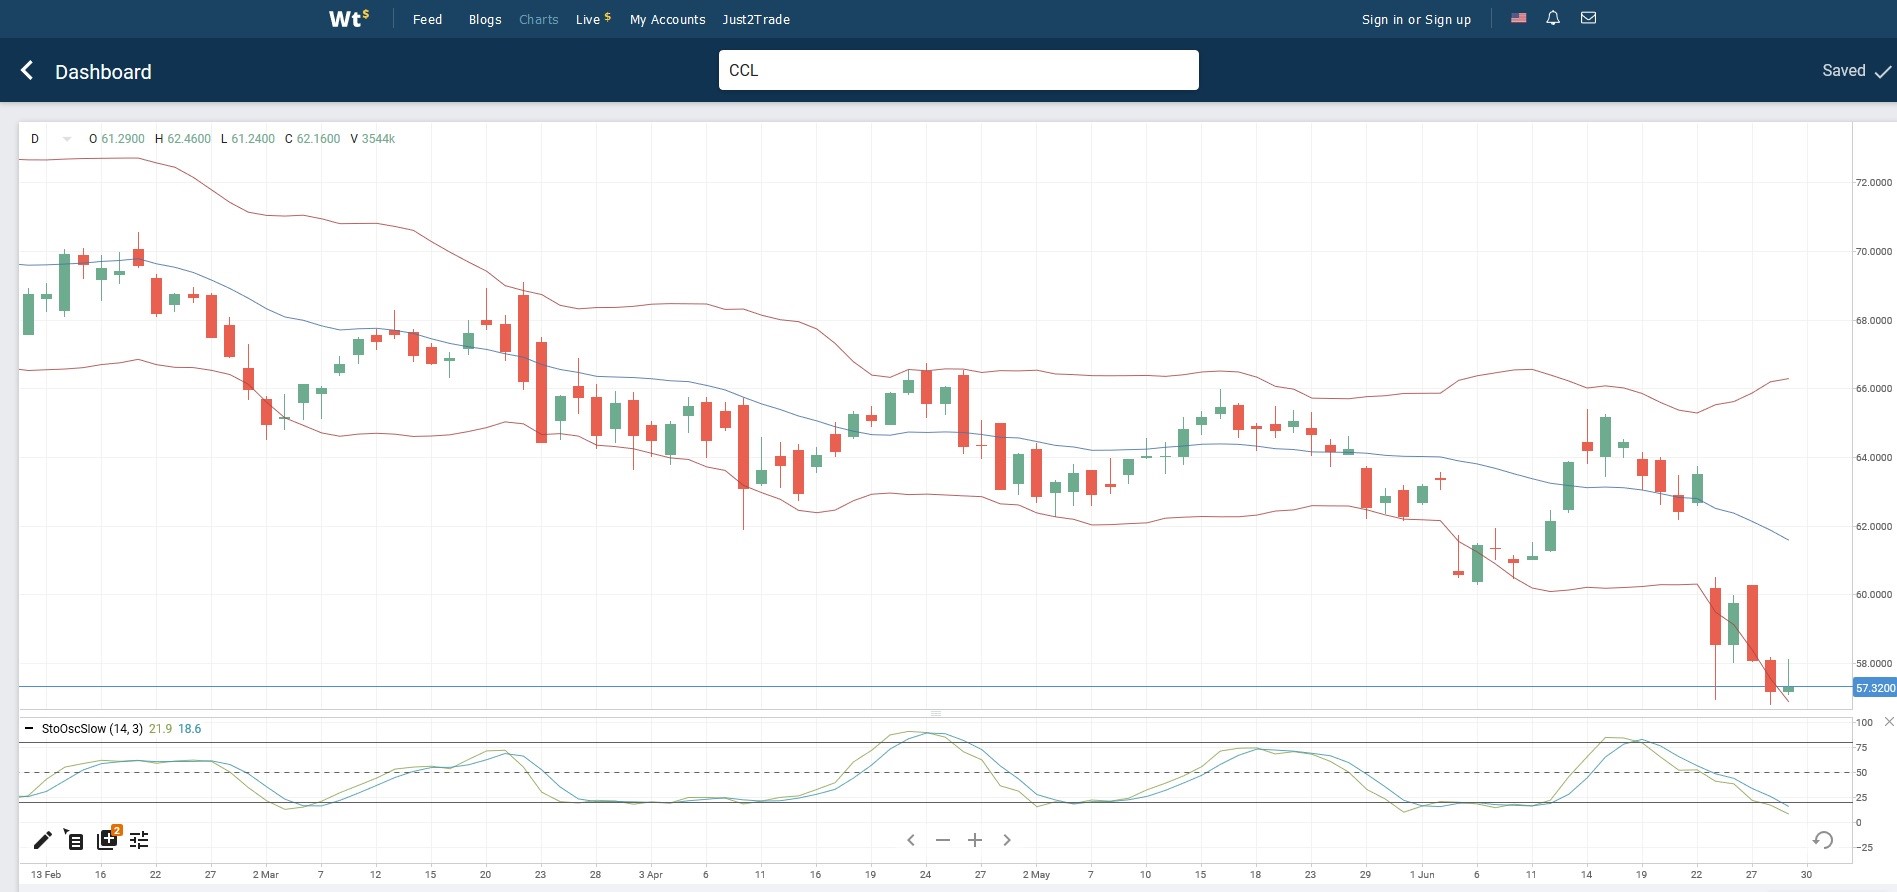1897x892 pixels.
Task: Select the pencil drawing tool
Action: pos(42,840)
